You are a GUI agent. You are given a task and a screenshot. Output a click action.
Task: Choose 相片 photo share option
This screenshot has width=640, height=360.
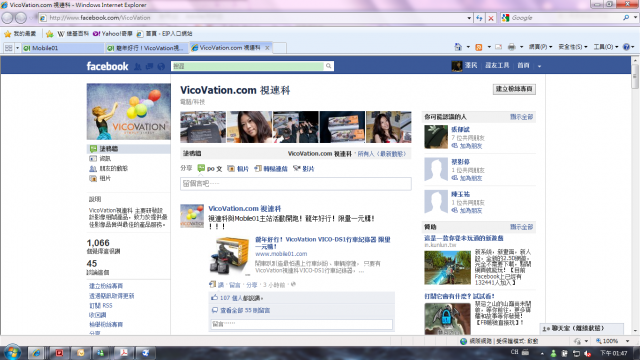(x=238, y=169)
